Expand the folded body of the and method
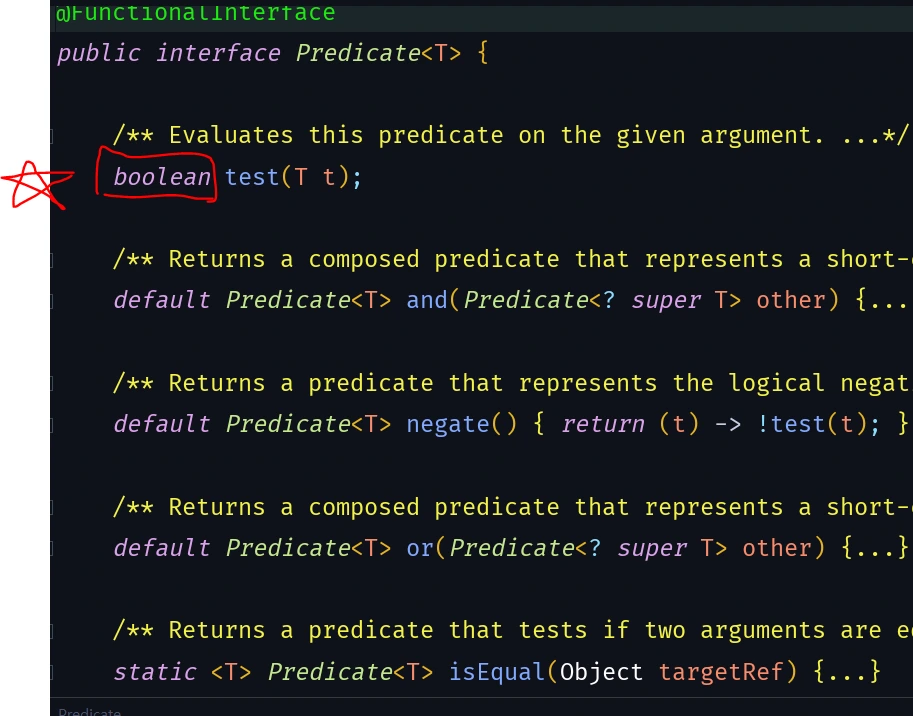913x716 pixels. tap(882, 300)
